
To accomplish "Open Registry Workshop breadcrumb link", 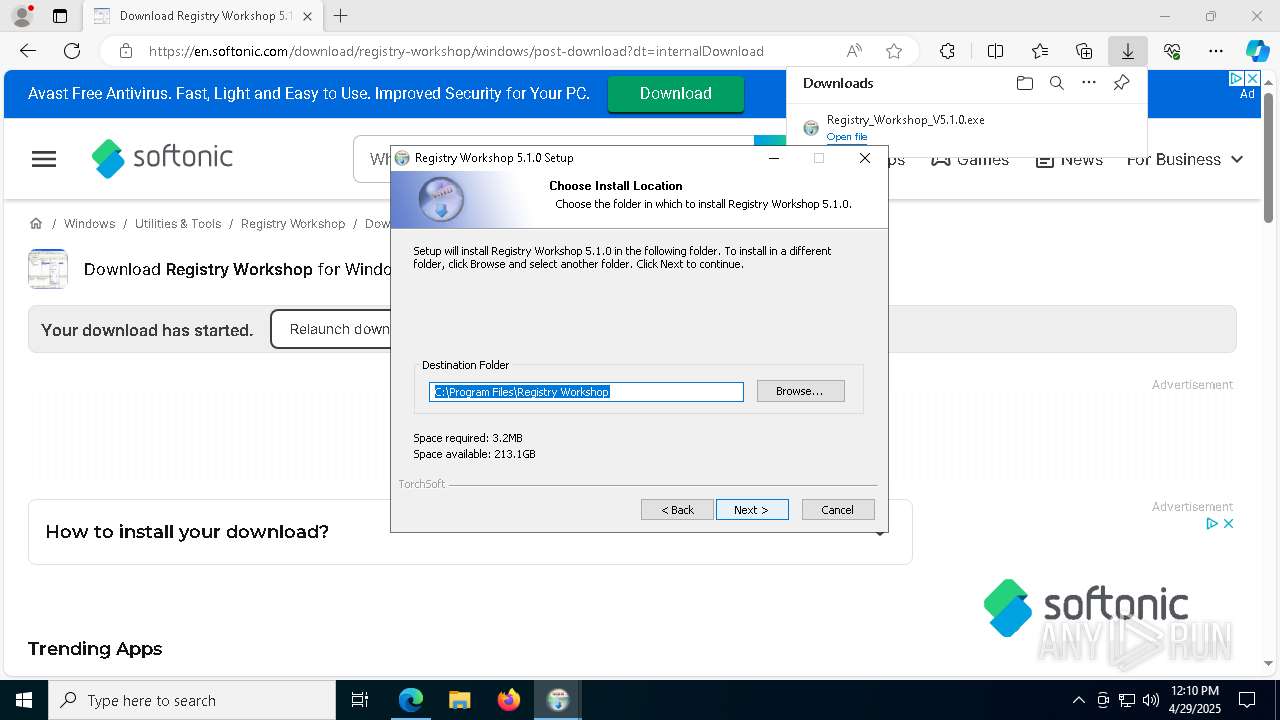I will pos(293,224).
